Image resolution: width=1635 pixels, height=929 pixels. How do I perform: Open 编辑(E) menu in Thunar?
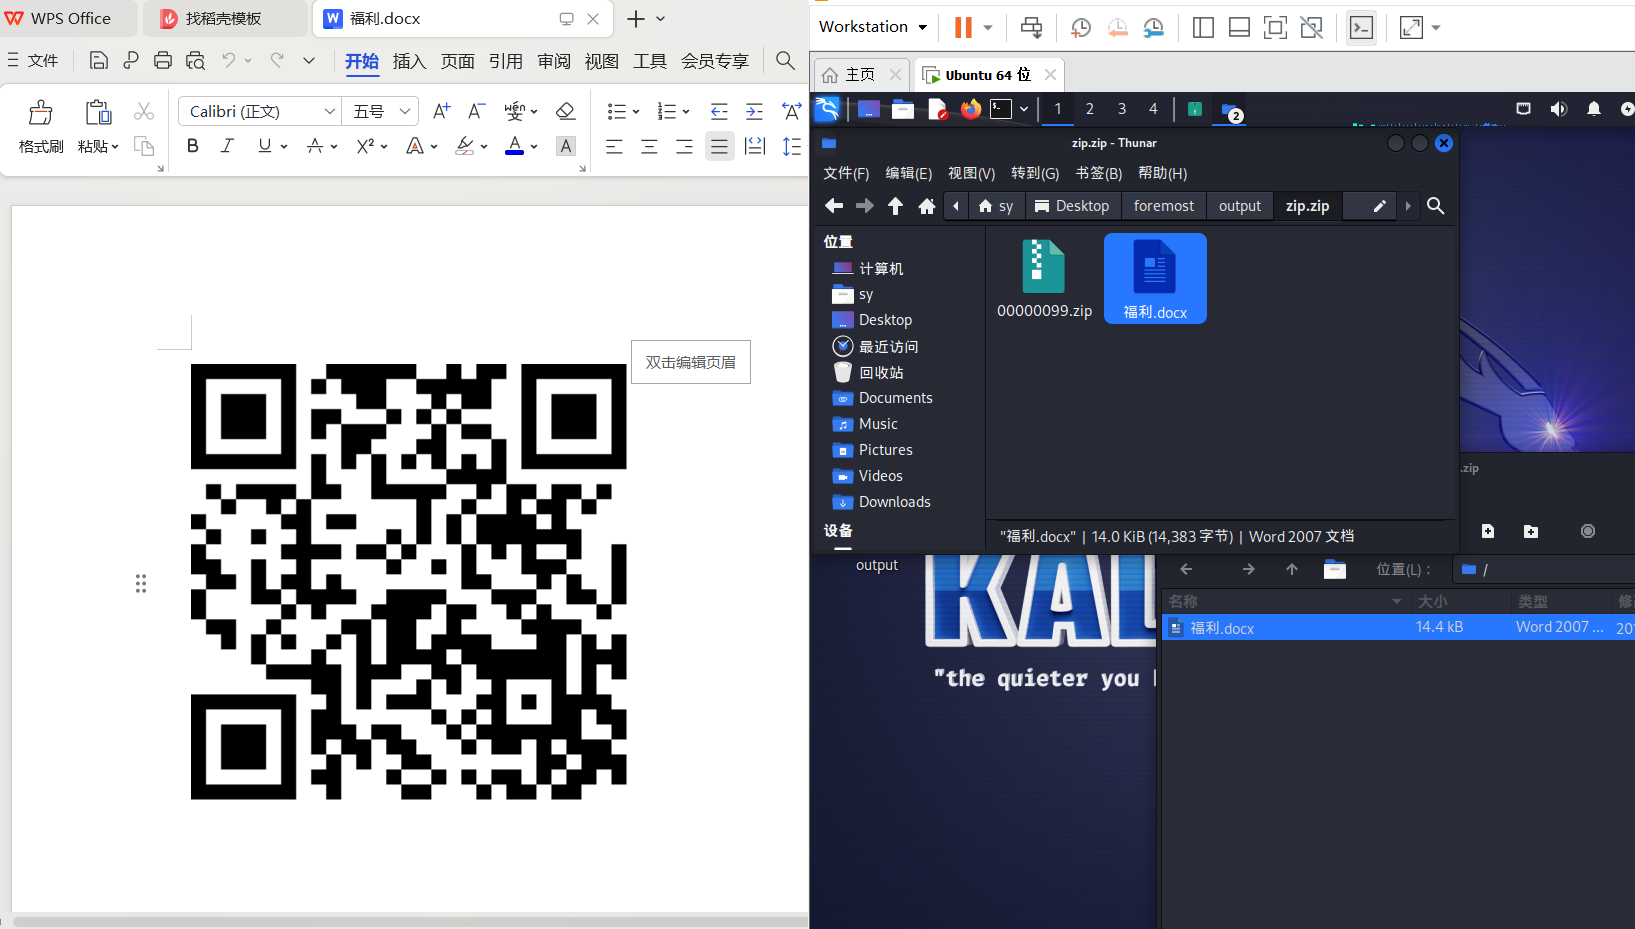tap(908, 173)
